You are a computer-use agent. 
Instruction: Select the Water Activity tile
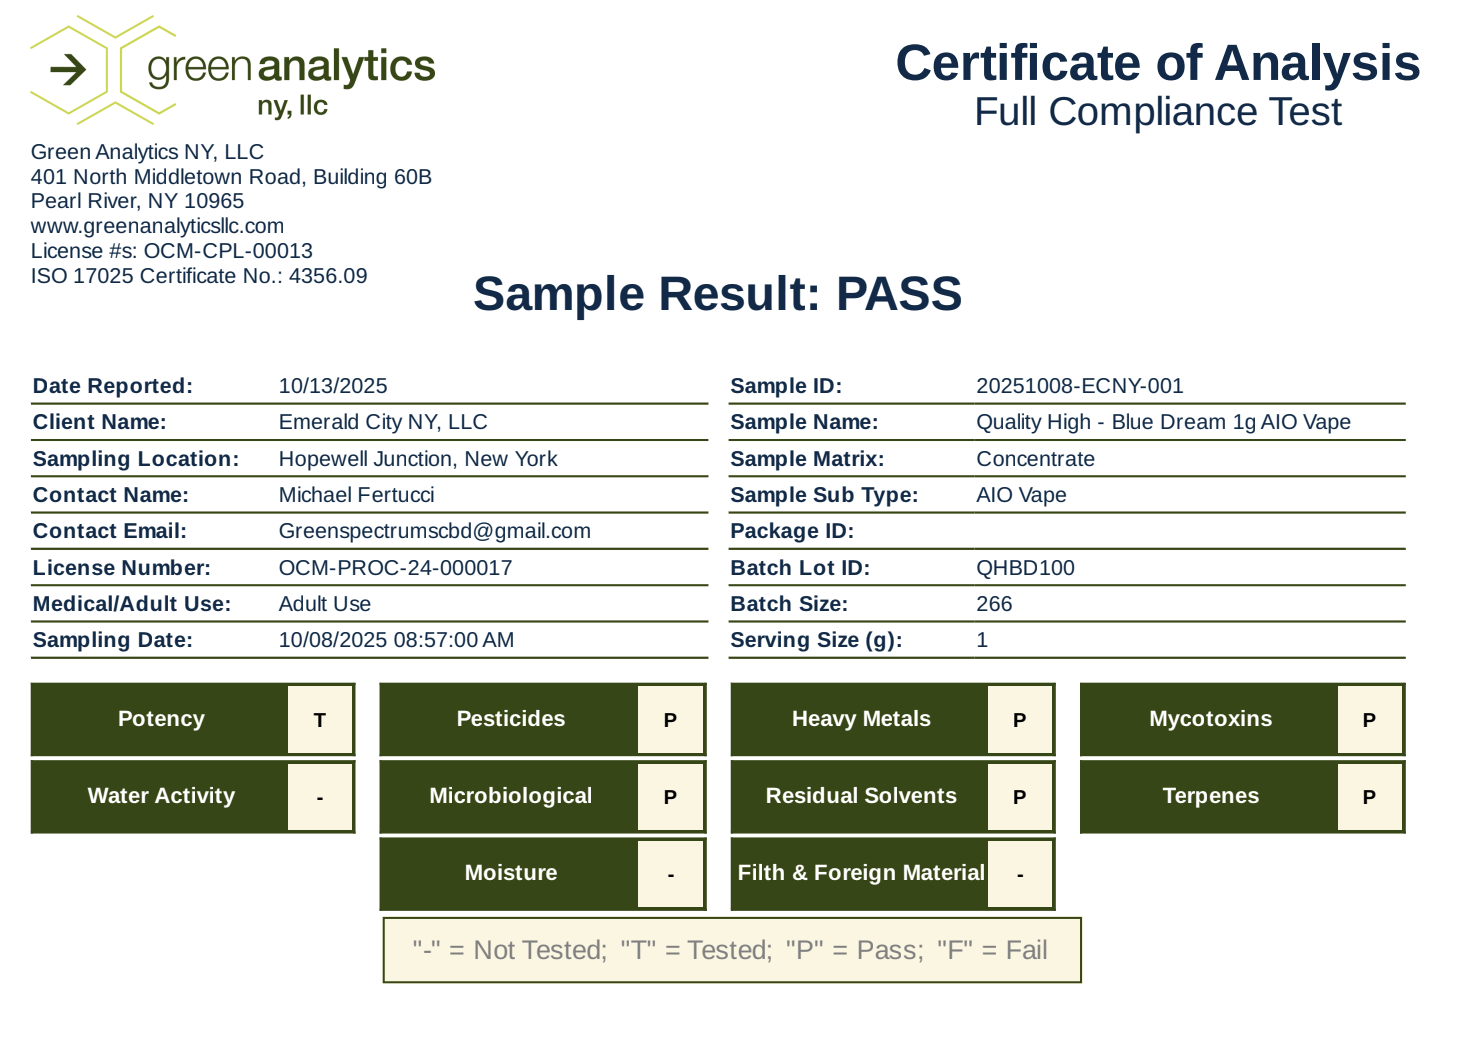coord(192,797)
